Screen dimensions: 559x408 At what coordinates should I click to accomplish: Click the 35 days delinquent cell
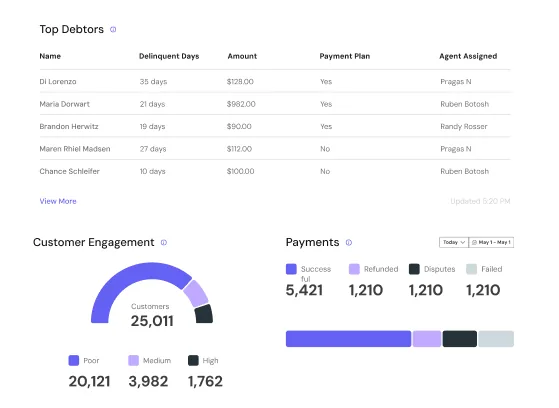[x=153, y=82]
